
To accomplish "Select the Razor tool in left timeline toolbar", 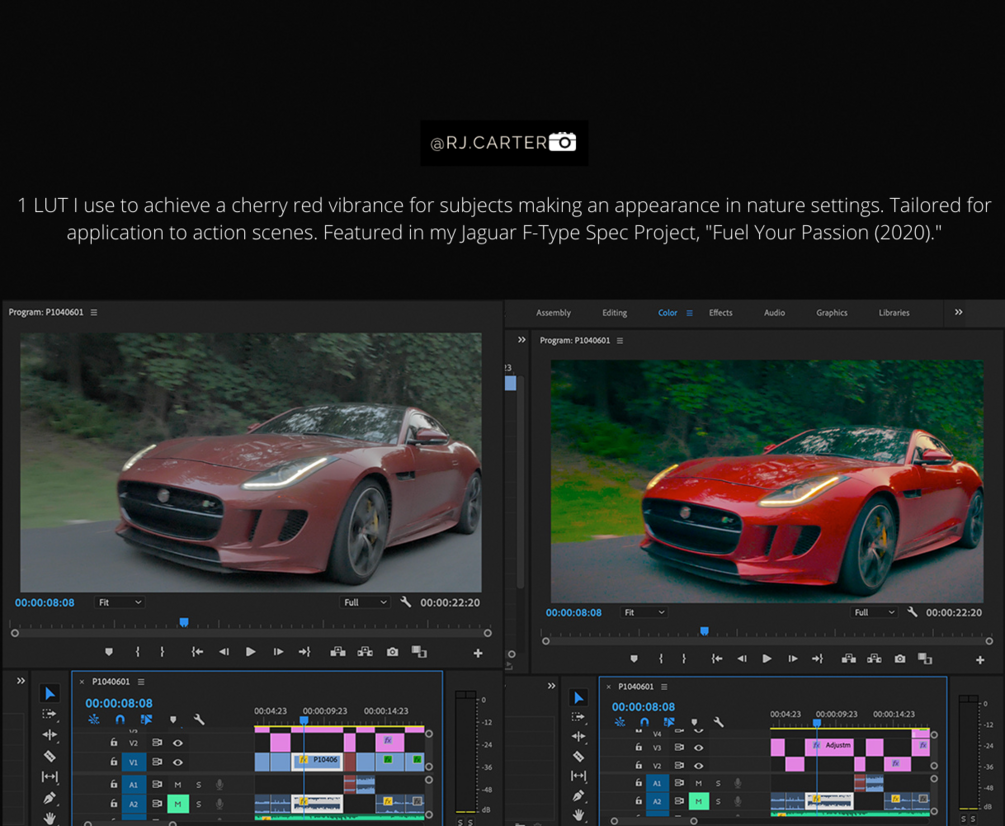I will (49, 756).
